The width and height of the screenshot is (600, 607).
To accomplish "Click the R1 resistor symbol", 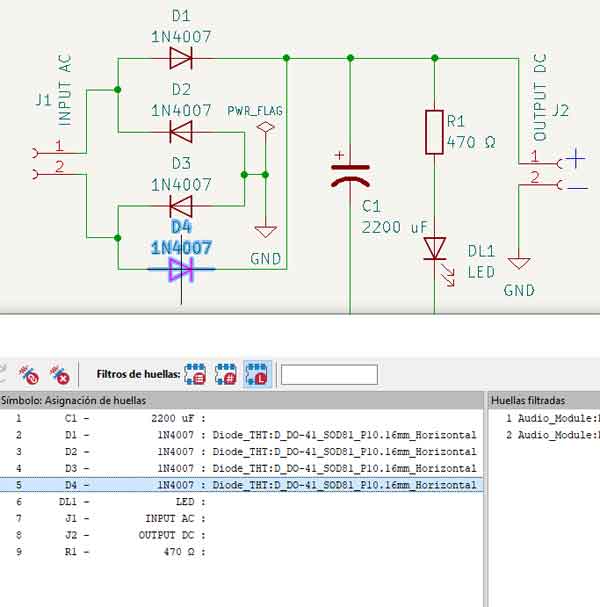I will 434,132.
